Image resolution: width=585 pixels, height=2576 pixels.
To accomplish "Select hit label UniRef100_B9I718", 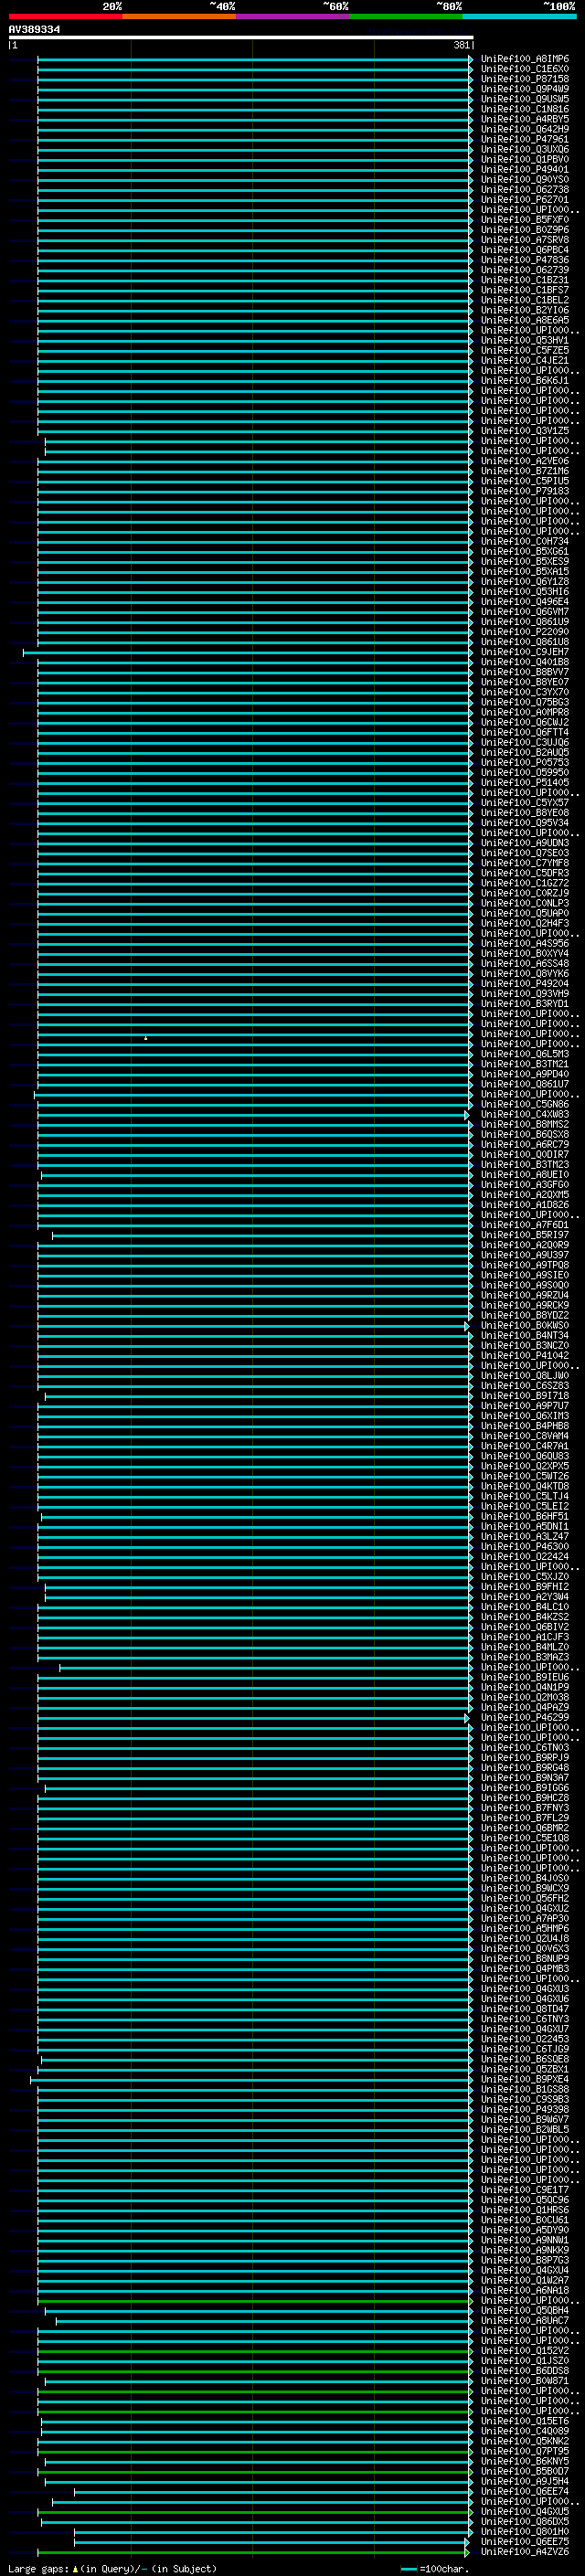I will click(524, 1396).
